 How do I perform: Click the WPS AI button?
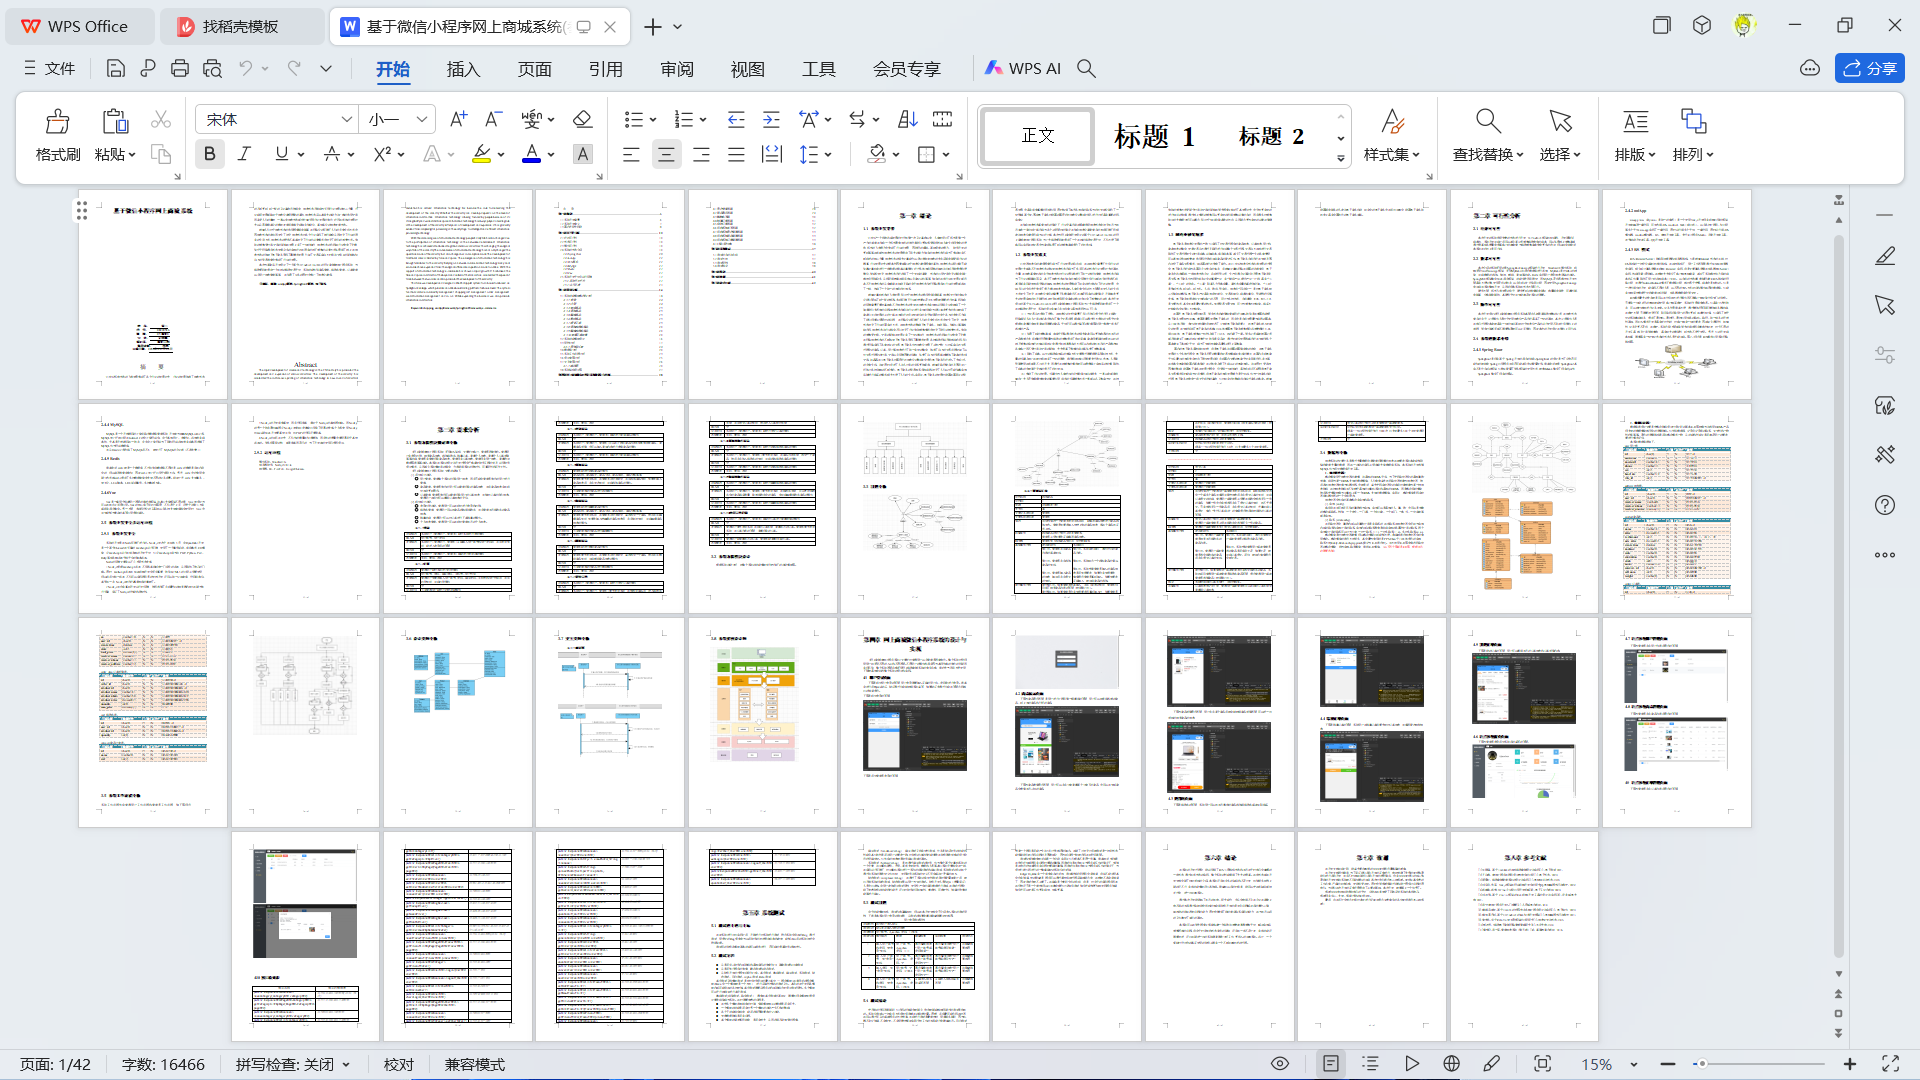[1022, 68]
